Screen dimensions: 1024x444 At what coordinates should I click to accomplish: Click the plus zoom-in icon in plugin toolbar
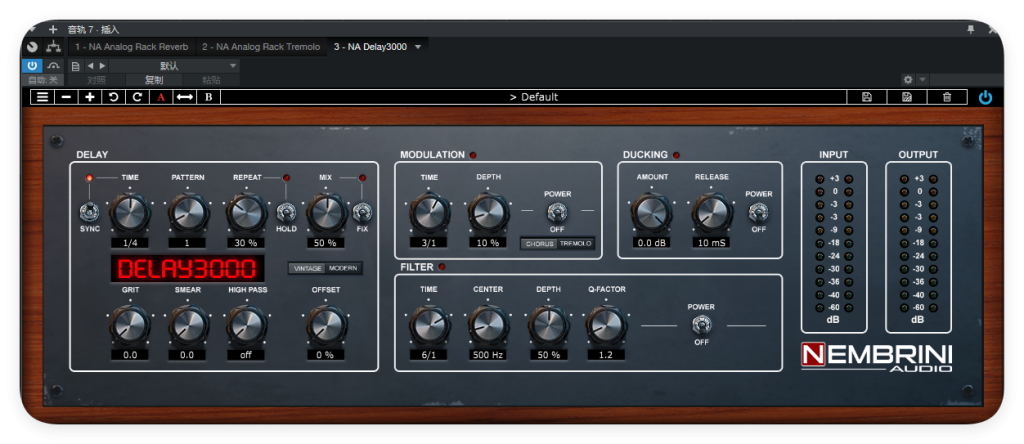89,97
